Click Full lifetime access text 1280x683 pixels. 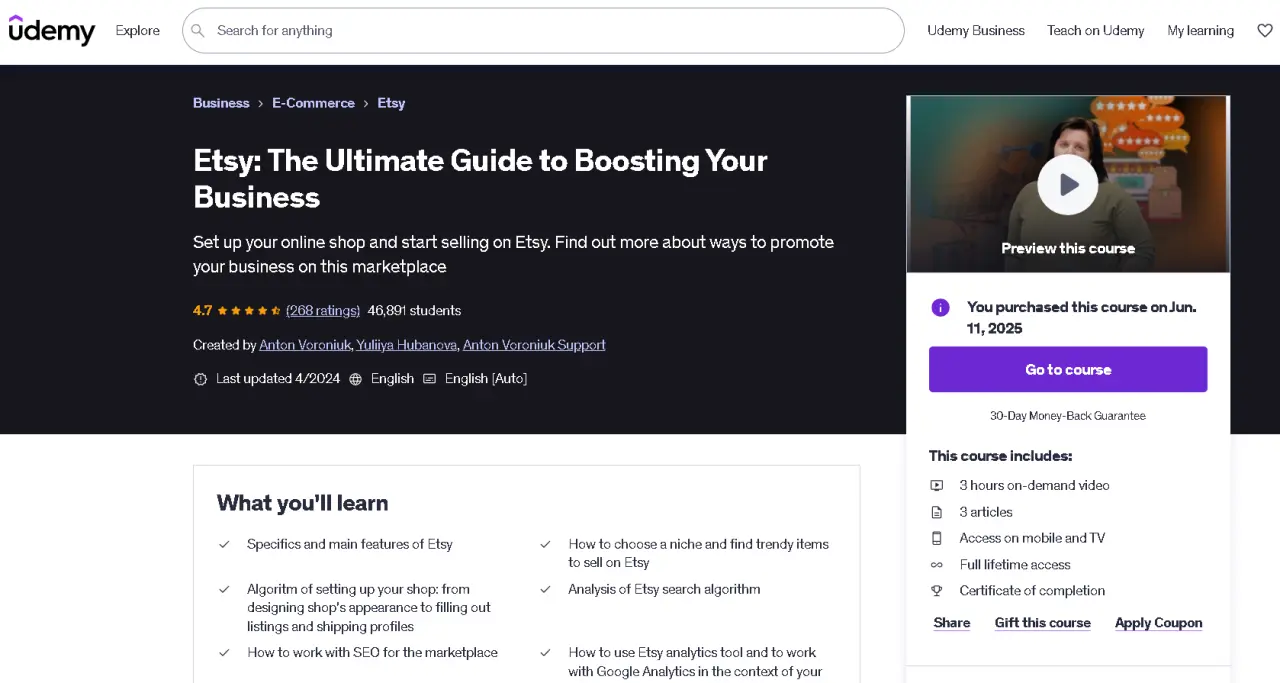[x=1015, y=565]
